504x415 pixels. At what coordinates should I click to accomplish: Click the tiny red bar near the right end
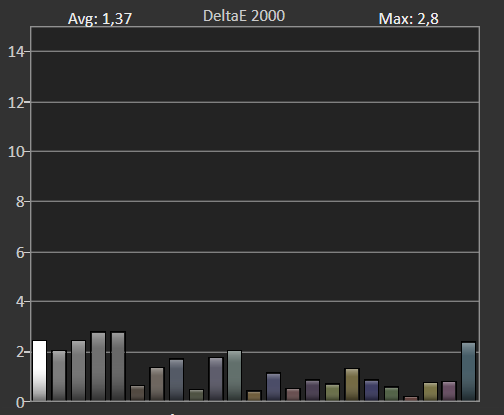(411, 398)
